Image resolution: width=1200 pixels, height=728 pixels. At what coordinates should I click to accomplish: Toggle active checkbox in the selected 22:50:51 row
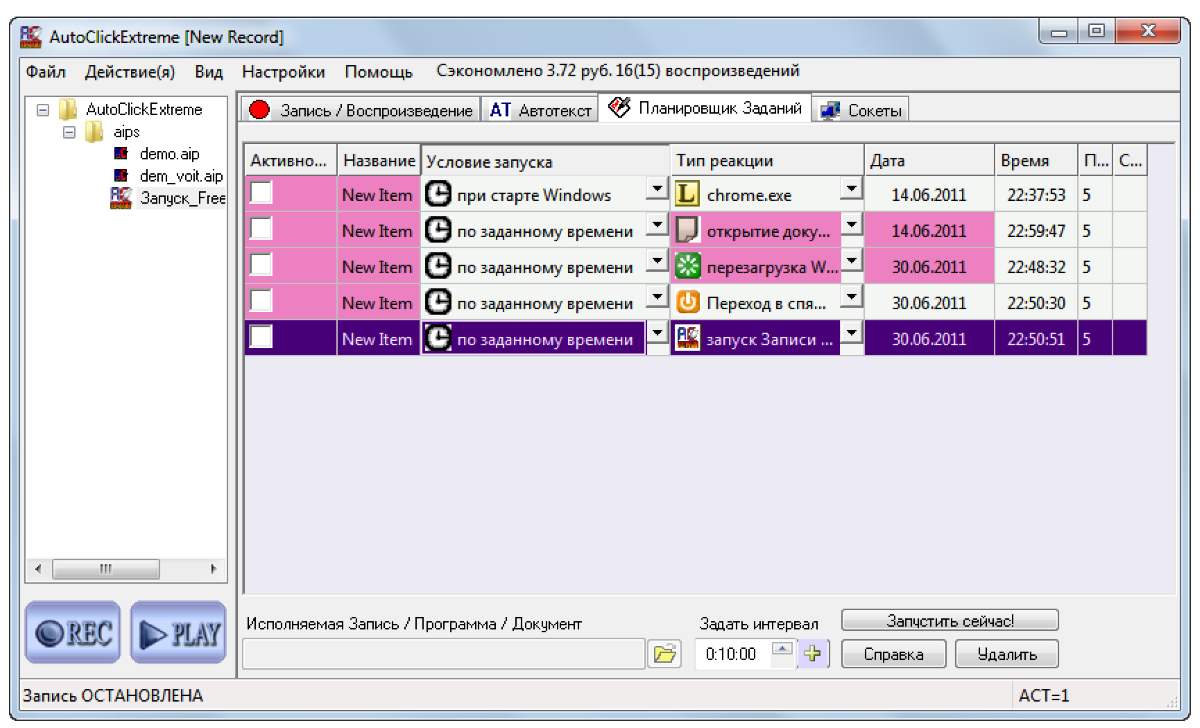pos(261,337)
